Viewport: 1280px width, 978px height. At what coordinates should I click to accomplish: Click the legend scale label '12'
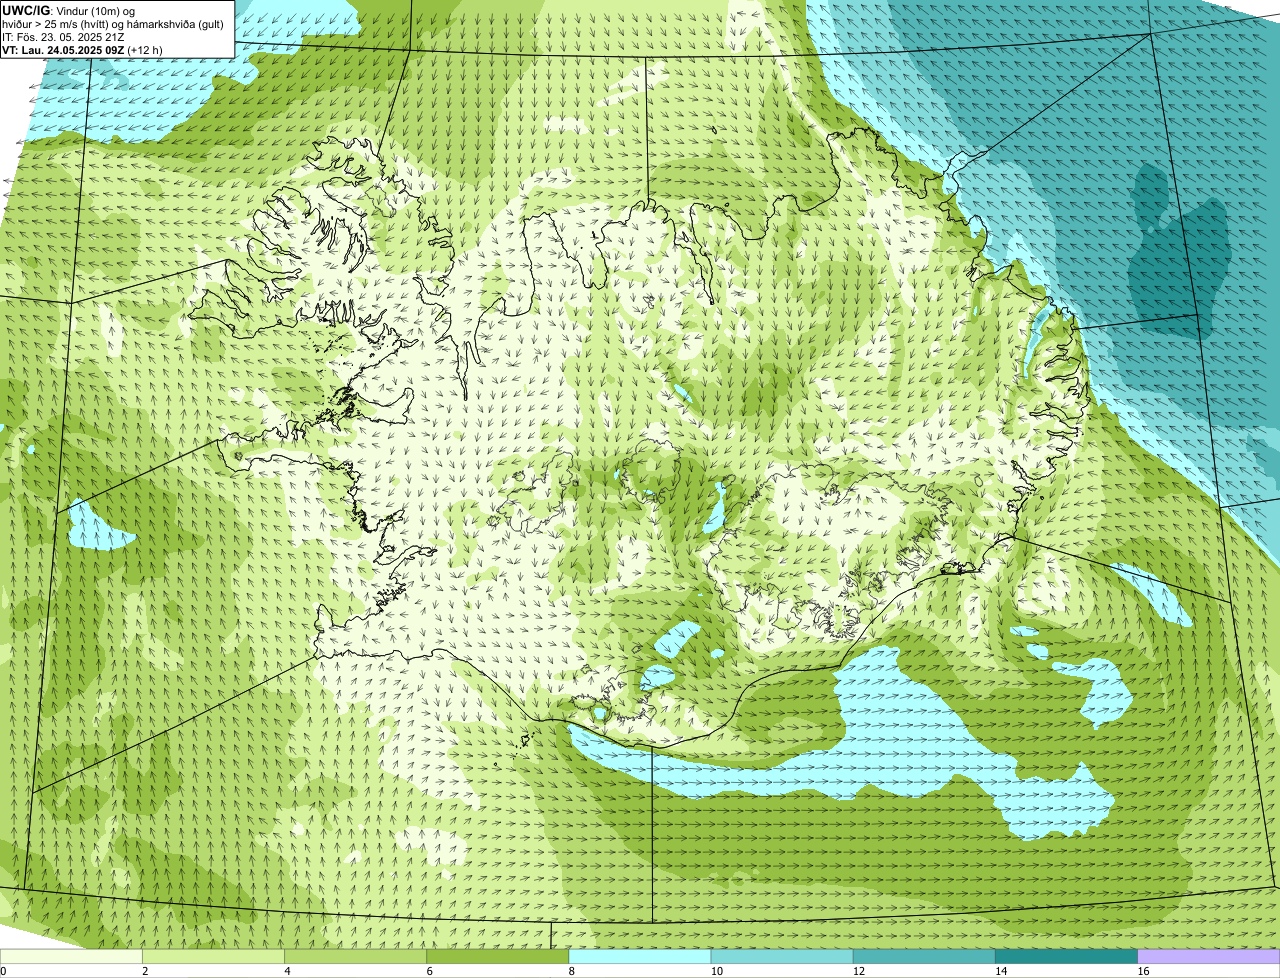(859, 971)
